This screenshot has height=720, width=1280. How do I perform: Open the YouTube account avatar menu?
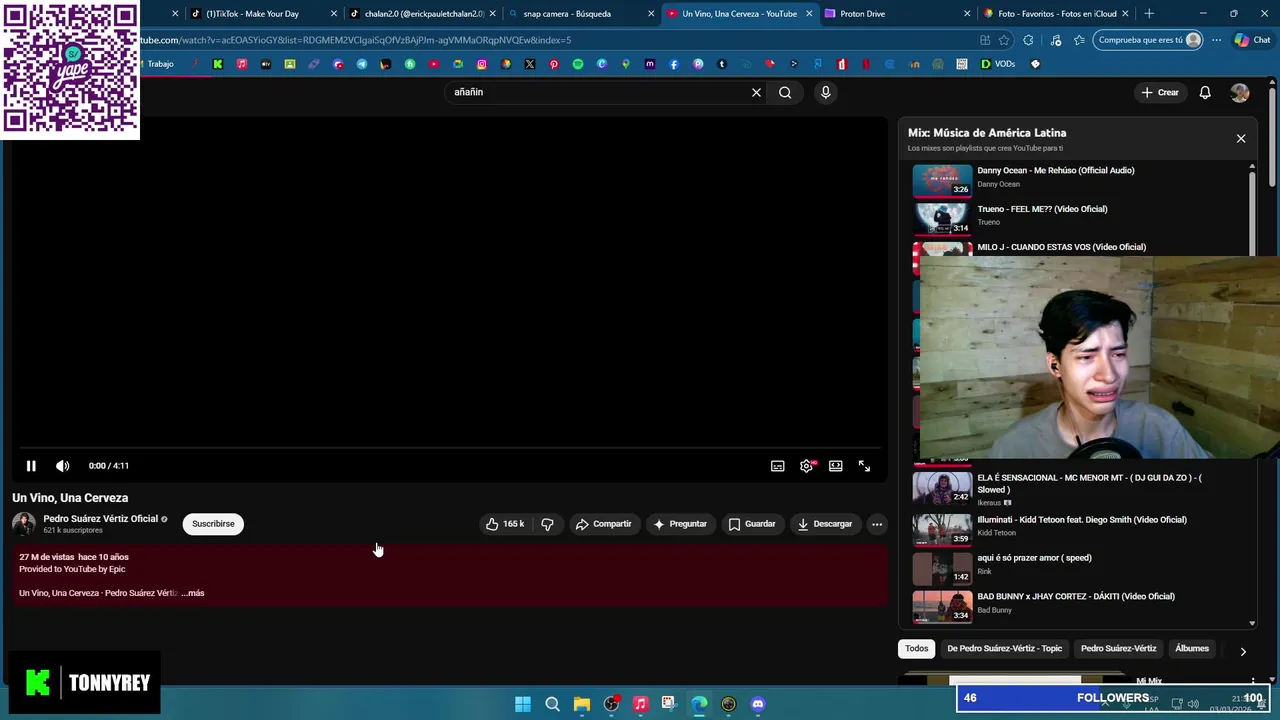point(1240,92)
